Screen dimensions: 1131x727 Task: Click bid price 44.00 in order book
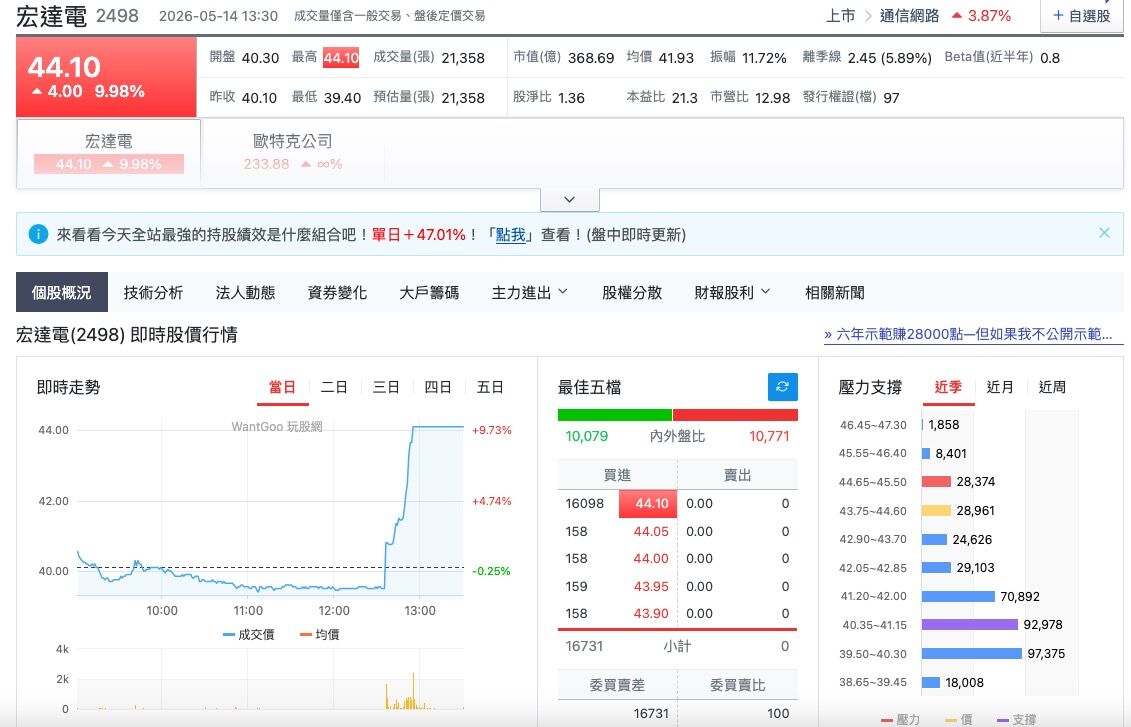click(x=651, y=559)
